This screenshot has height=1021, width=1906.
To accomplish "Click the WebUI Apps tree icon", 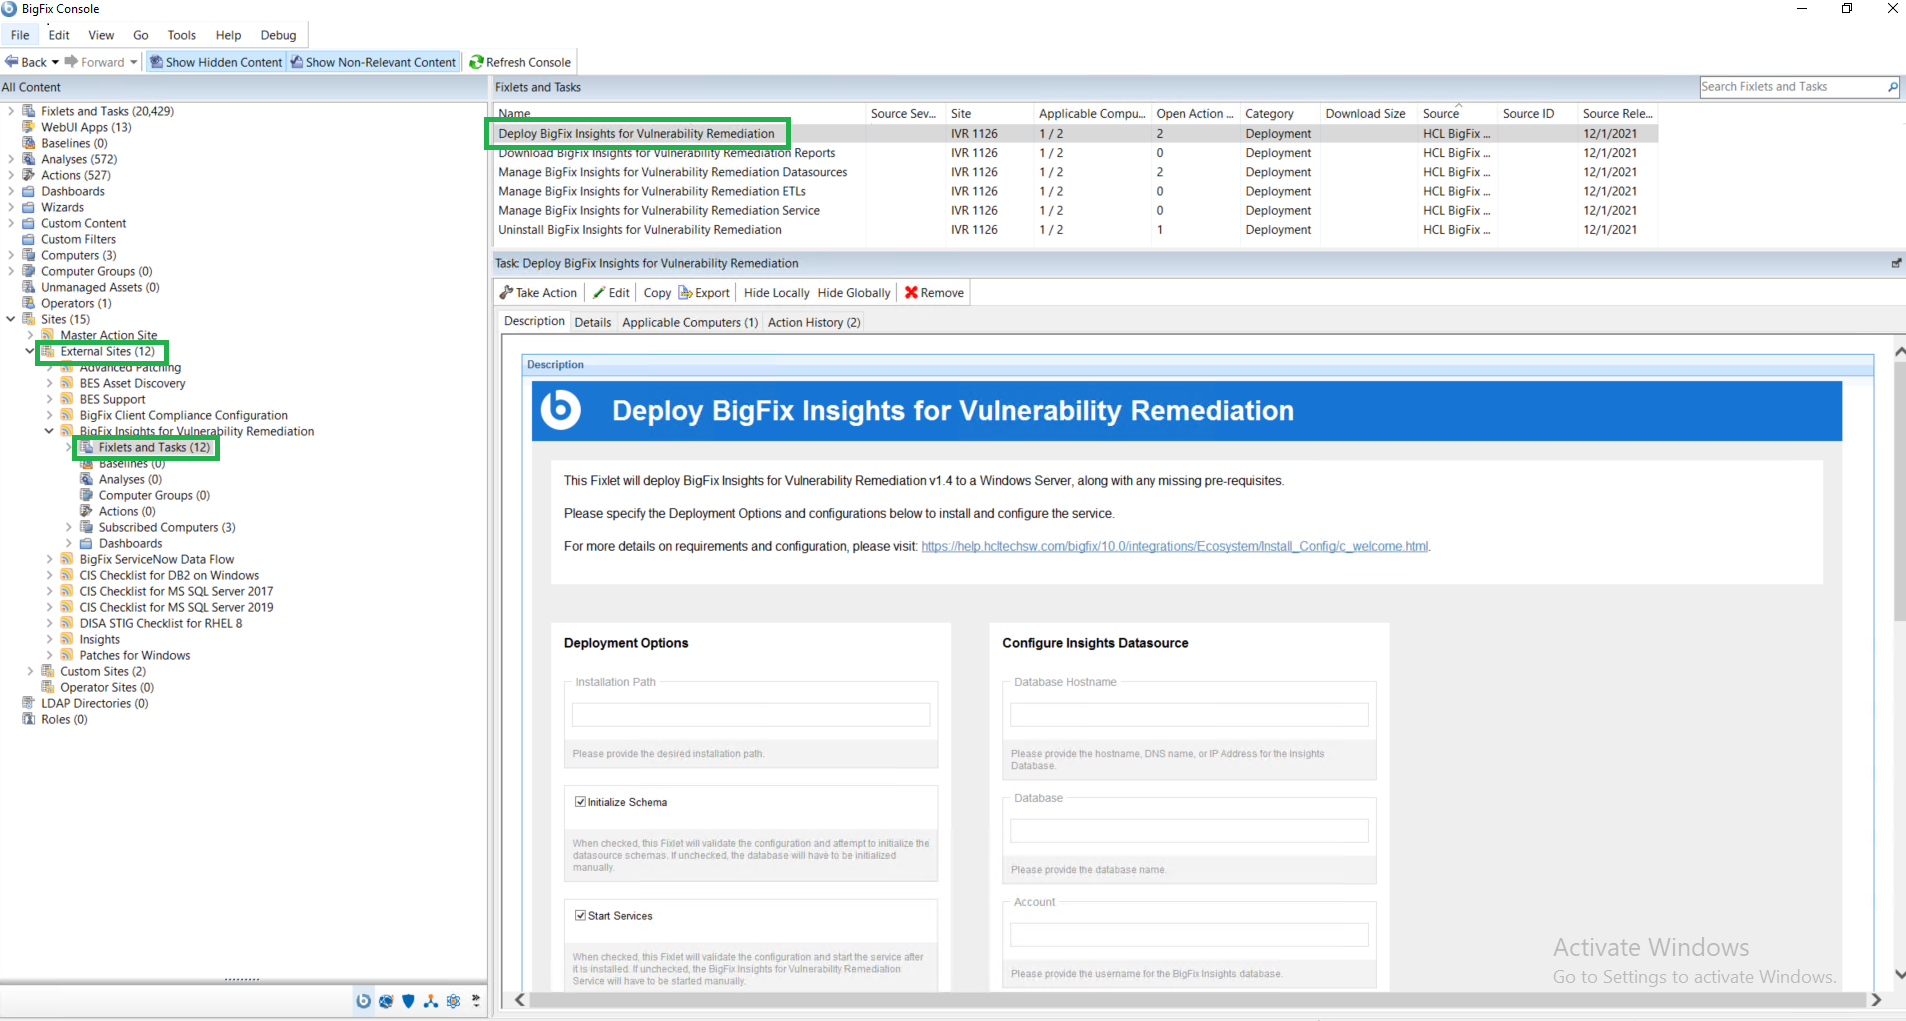I will pyautogui.click(x=29, y=127).
